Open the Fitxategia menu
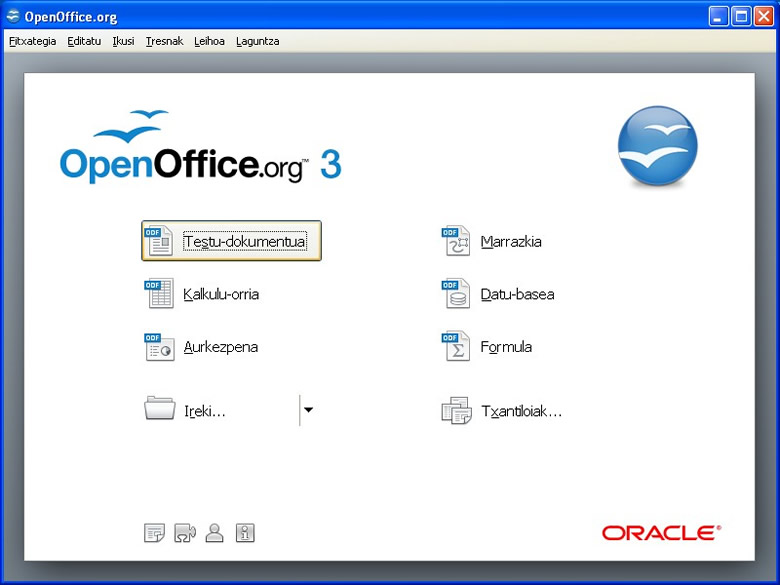Viewport: 780px width, 585px height. pyautogui.click(x=33, y=41)
